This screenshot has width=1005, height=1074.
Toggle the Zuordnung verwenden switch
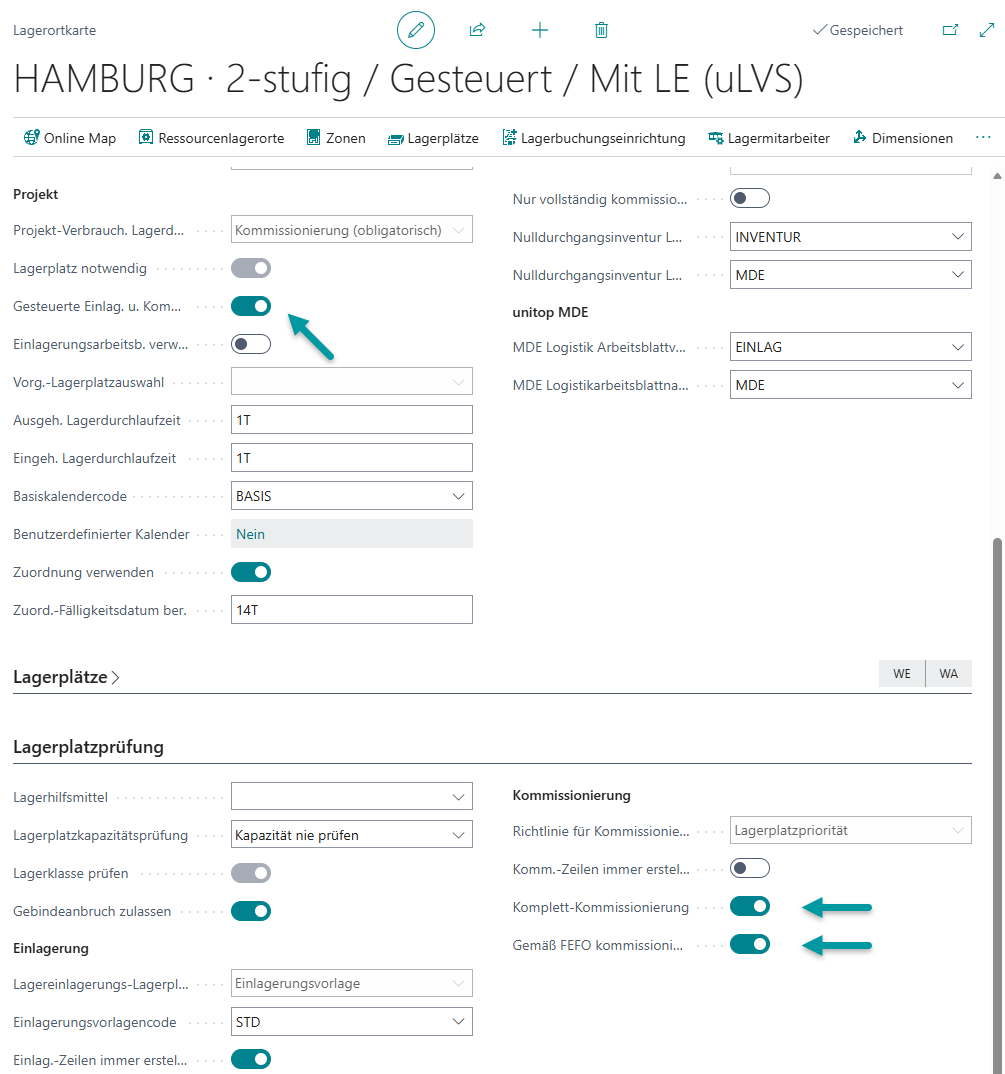(250, 572)
